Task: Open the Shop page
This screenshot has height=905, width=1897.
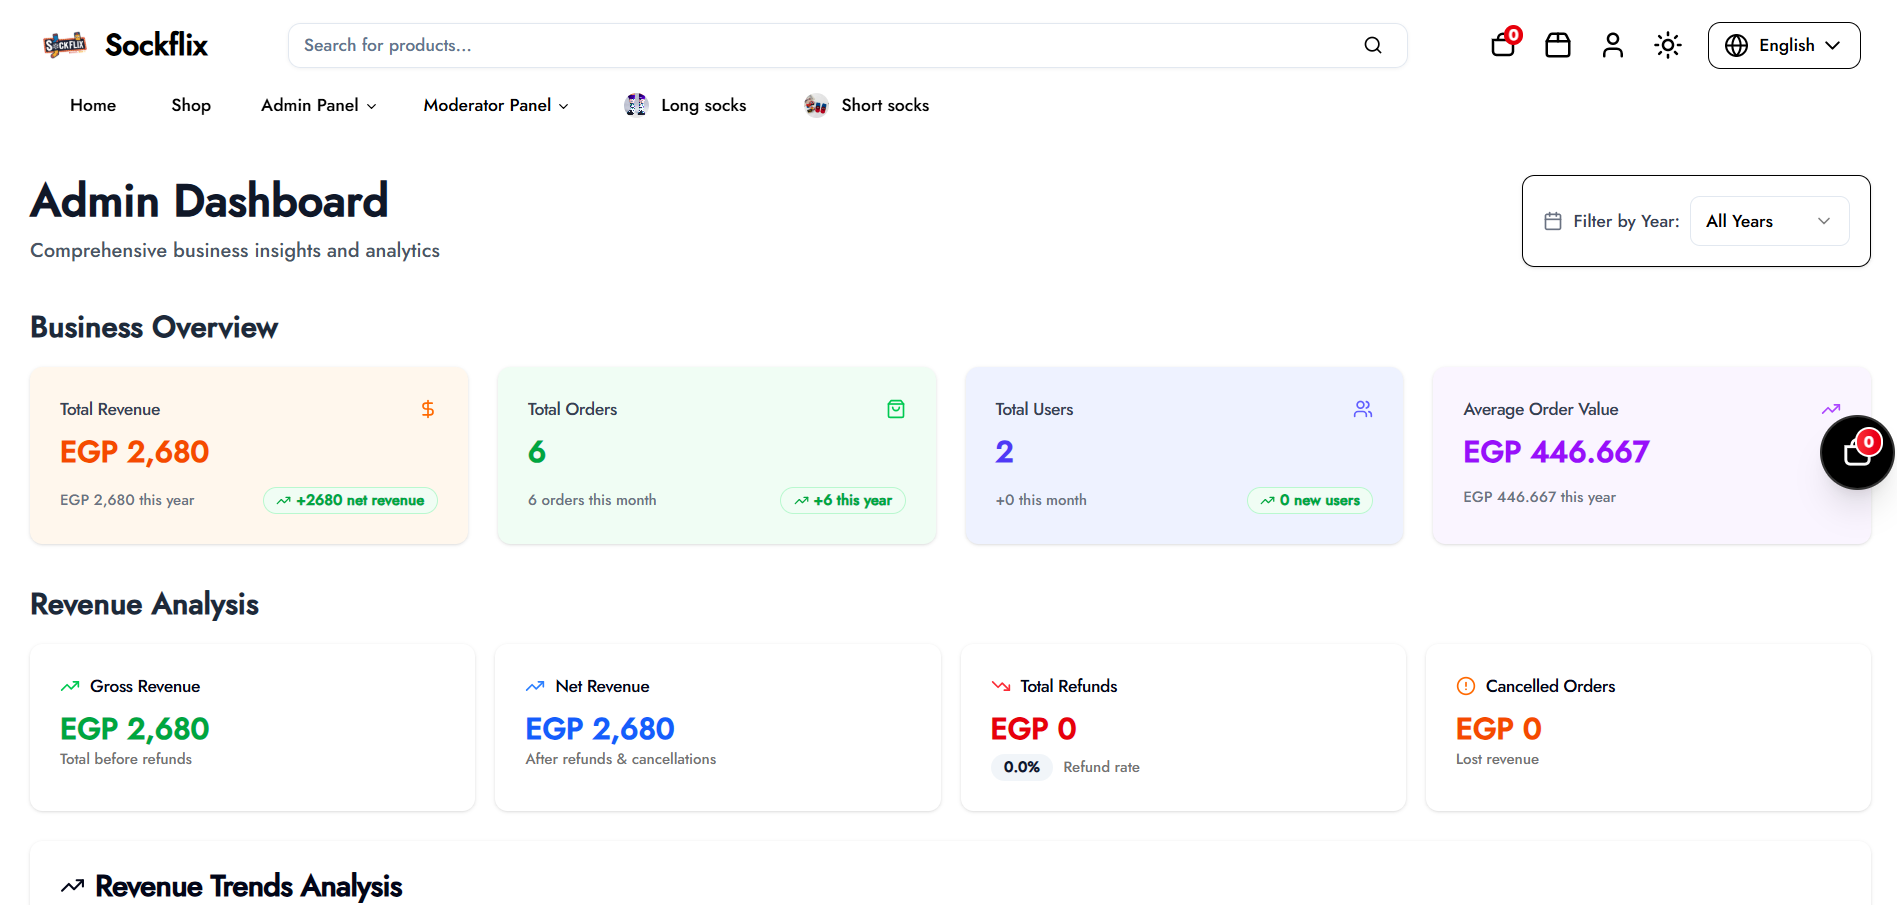Action: [x=191, y=105]
